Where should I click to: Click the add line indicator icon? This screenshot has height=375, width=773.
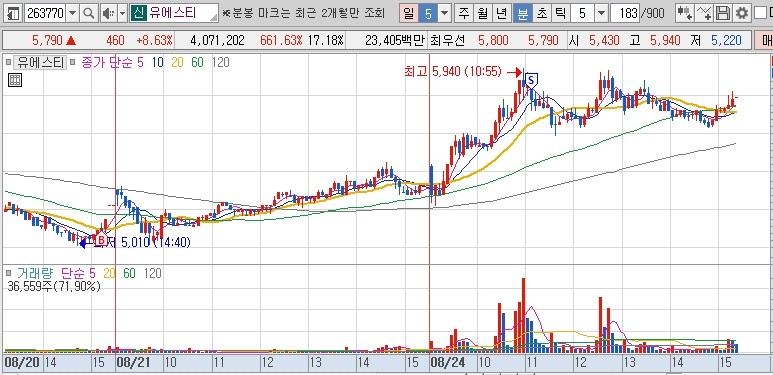point(704,13)
